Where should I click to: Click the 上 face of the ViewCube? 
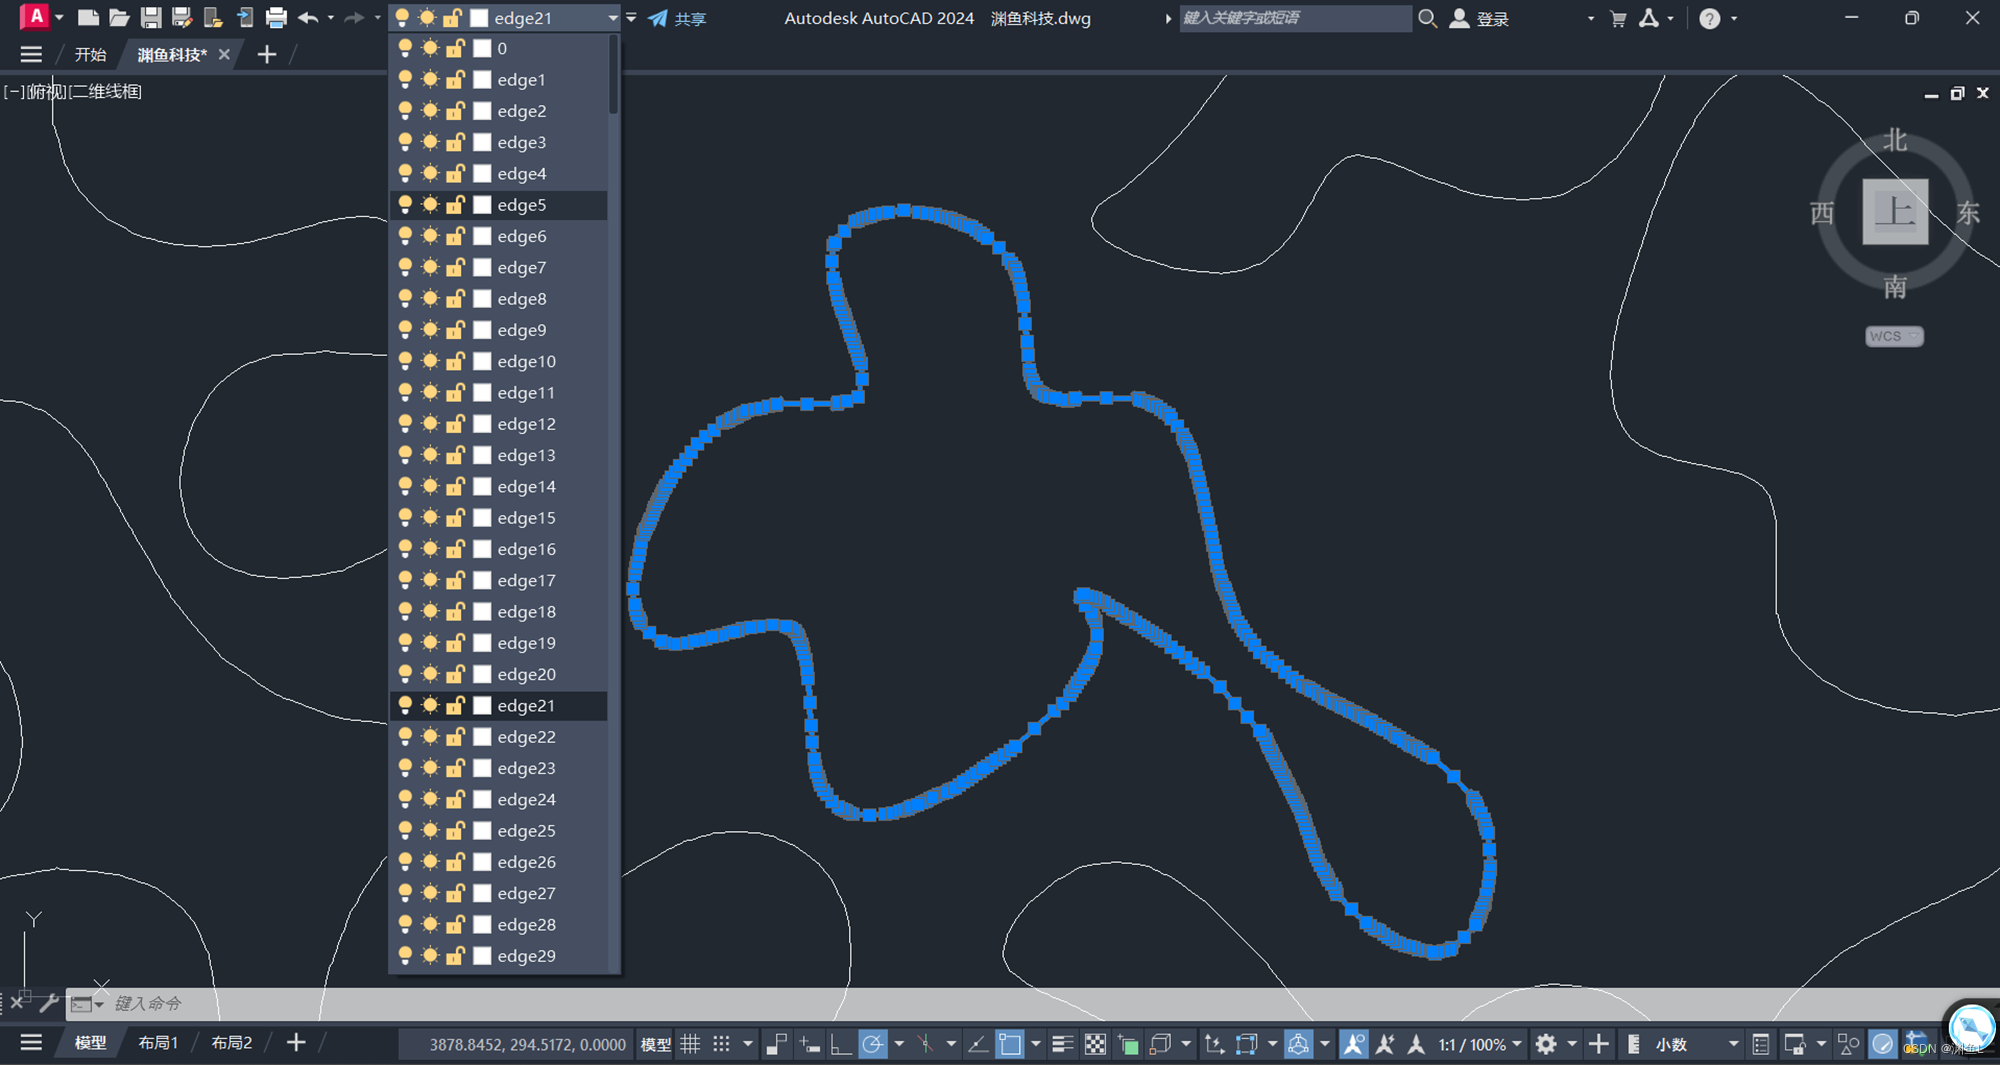(1895, 212)
